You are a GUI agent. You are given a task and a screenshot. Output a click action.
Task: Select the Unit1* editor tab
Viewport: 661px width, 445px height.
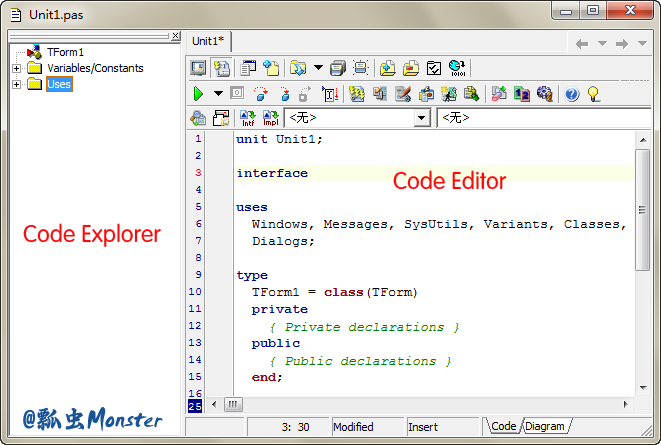click(209, 41)
